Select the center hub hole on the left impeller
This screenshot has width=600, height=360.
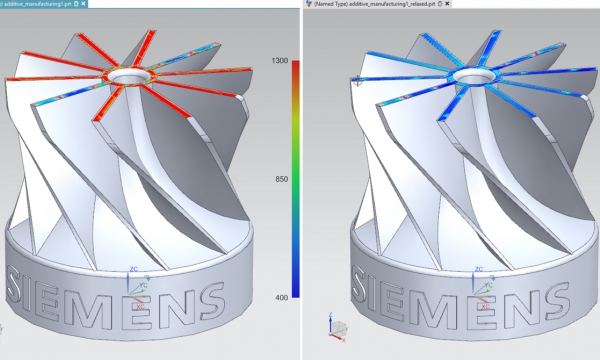click(129, 77)
